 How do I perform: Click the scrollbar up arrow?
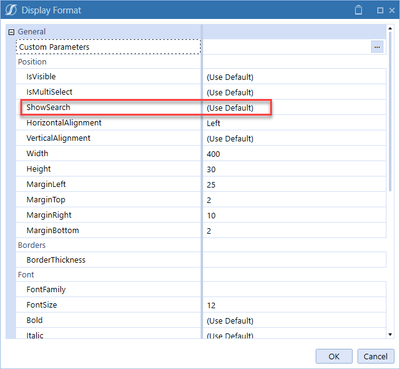tap(390, 28)
